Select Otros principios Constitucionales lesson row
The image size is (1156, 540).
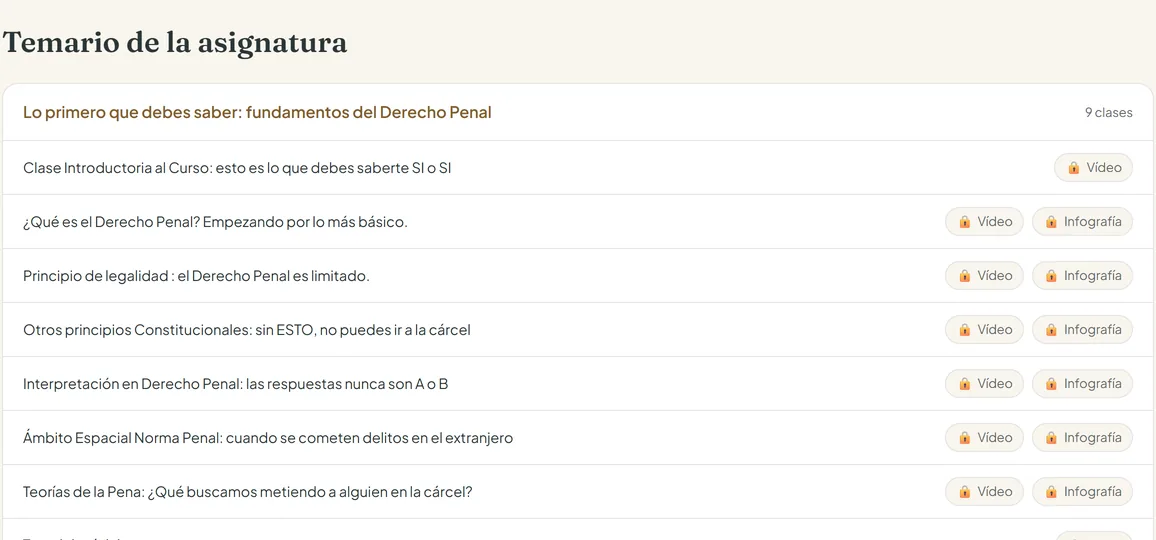(x=577, y=330)
